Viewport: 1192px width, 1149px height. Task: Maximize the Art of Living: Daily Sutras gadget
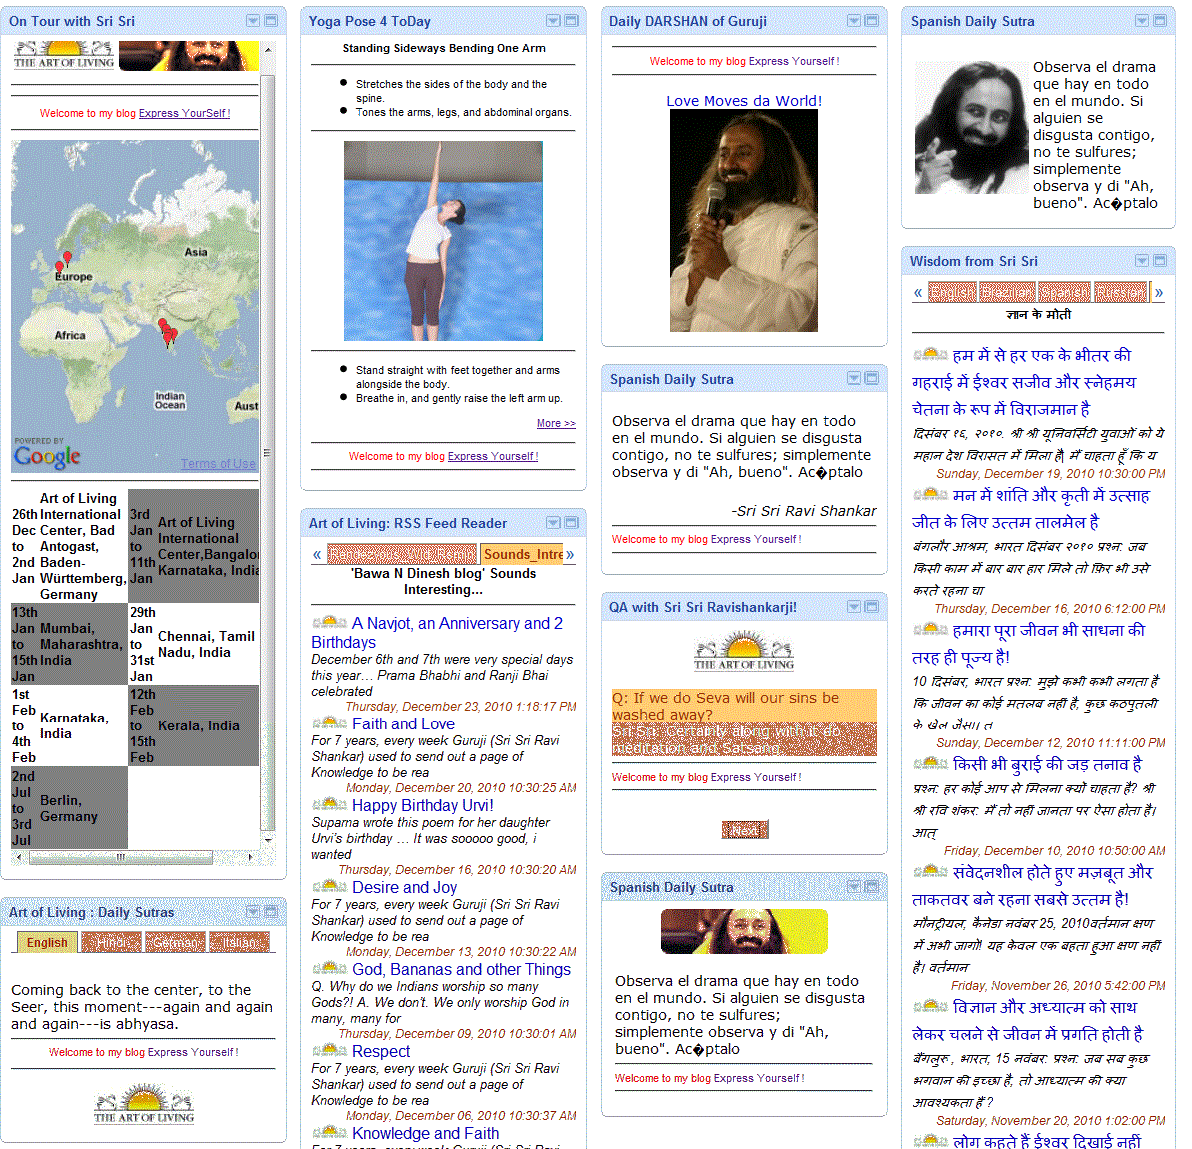coord(271,912)
